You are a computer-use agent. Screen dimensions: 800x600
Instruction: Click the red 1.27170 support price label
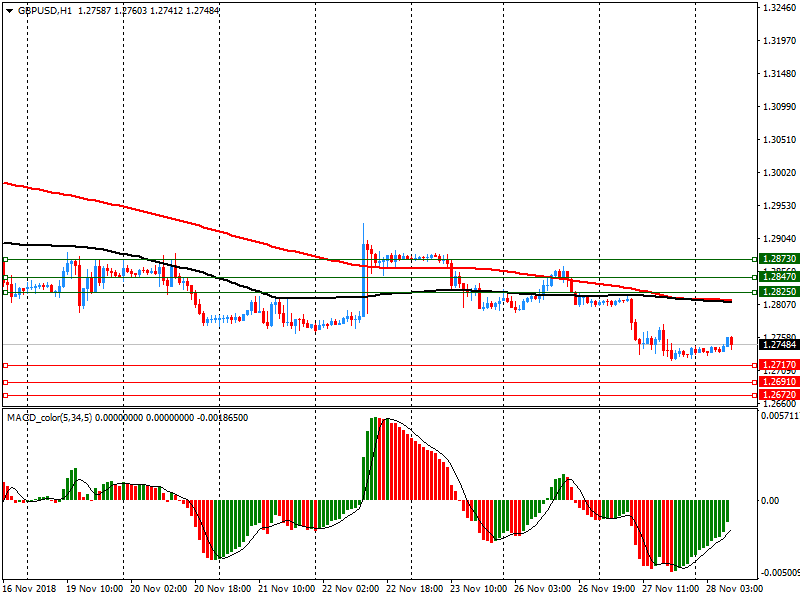777,365
